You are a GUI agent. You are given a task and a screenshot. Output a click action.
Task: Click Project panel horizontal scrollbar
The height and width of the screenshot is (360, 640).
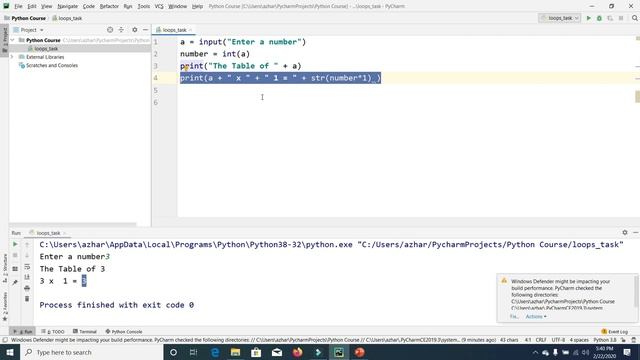(73, 224)
